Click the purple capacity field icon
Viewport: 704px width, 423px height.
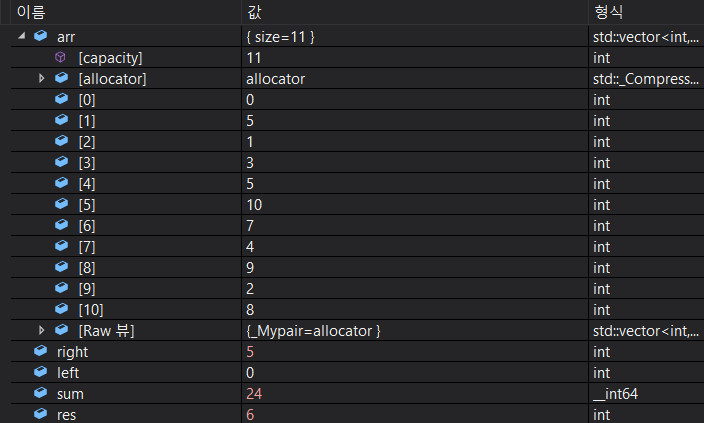(x=61, y=58)
